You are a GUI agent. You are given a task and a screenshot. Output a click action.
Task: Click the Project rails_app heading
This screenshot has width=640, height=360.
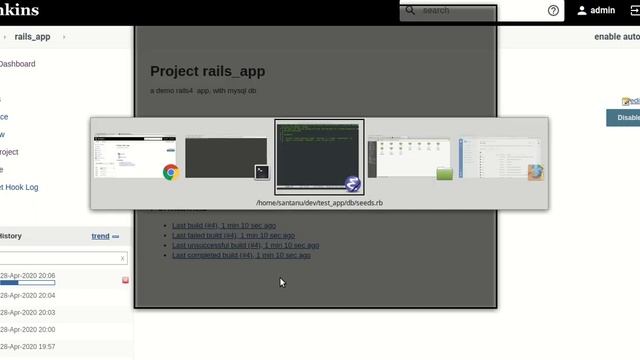(x=208, y=71)
